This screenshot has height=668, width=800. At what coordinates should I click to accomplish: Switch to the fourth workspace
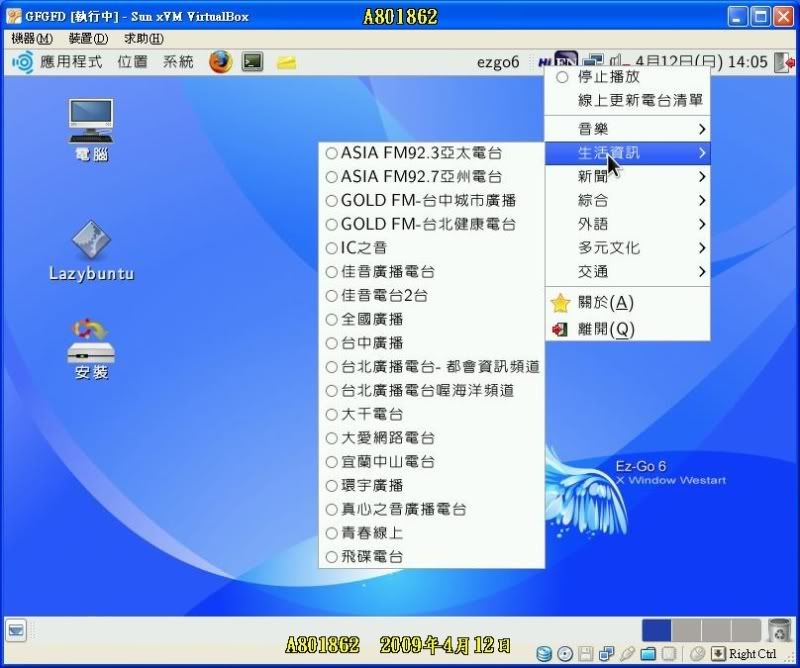[745, 630]
